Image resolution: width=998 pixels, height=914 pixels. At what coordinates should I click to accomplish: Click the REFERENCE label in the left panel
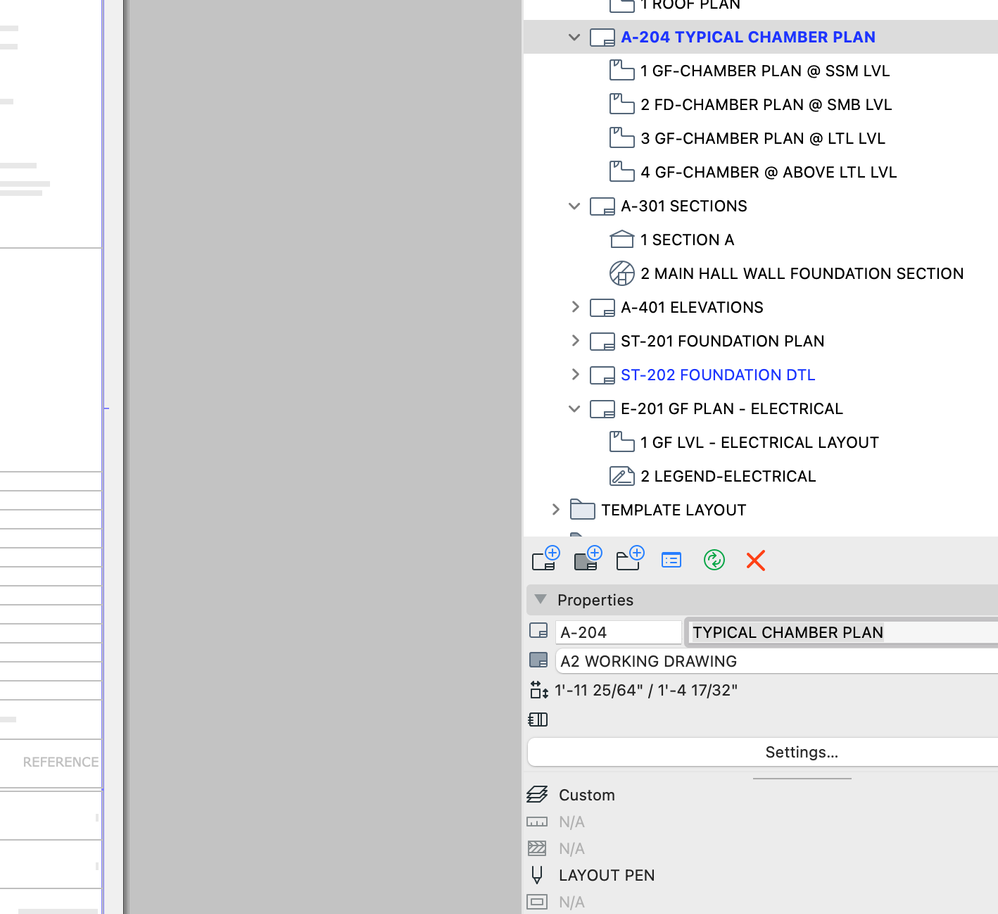tap(60, 762)
